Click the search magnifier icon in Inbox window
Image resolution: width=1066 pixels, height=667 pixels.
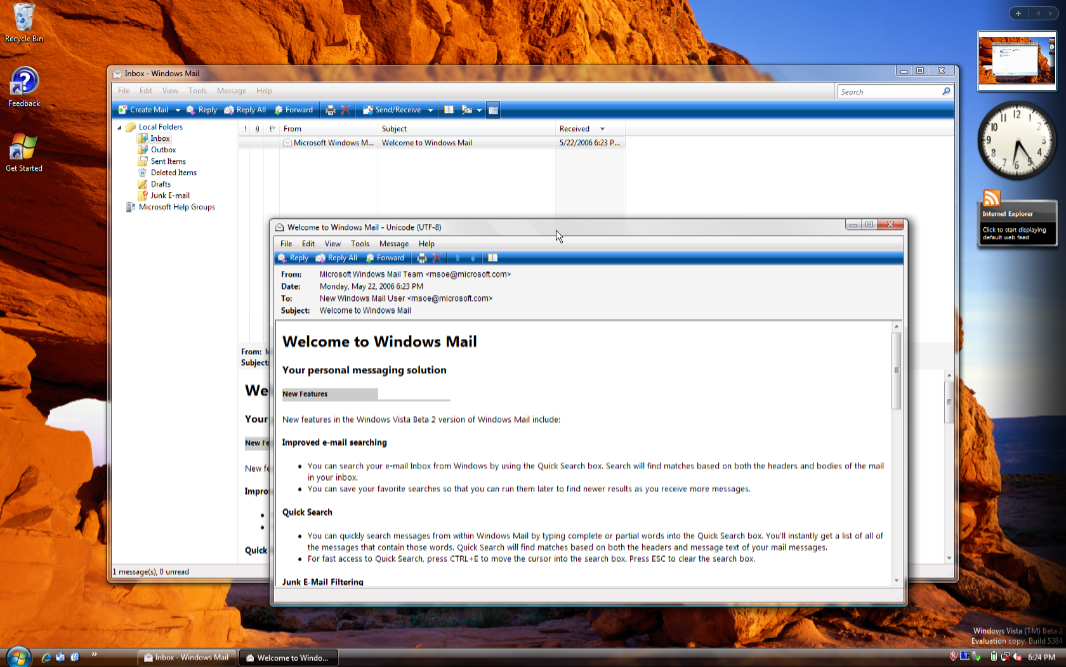click(x=946, y=91)
